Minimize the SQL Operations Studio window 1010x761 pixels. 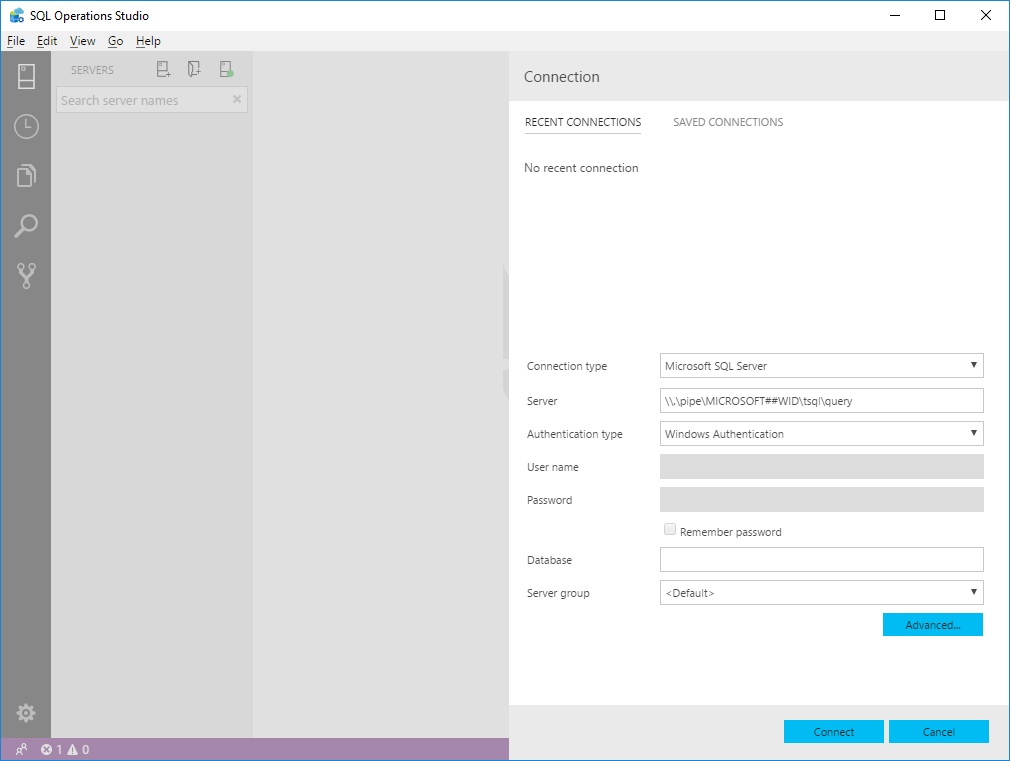coord(895,15)
